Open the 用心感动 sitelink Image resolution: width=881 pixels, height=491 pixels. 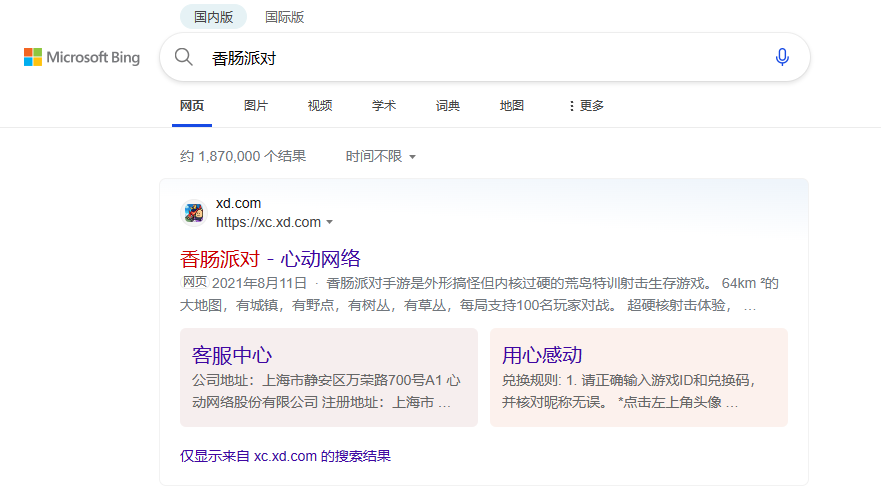tap(542, 355)
